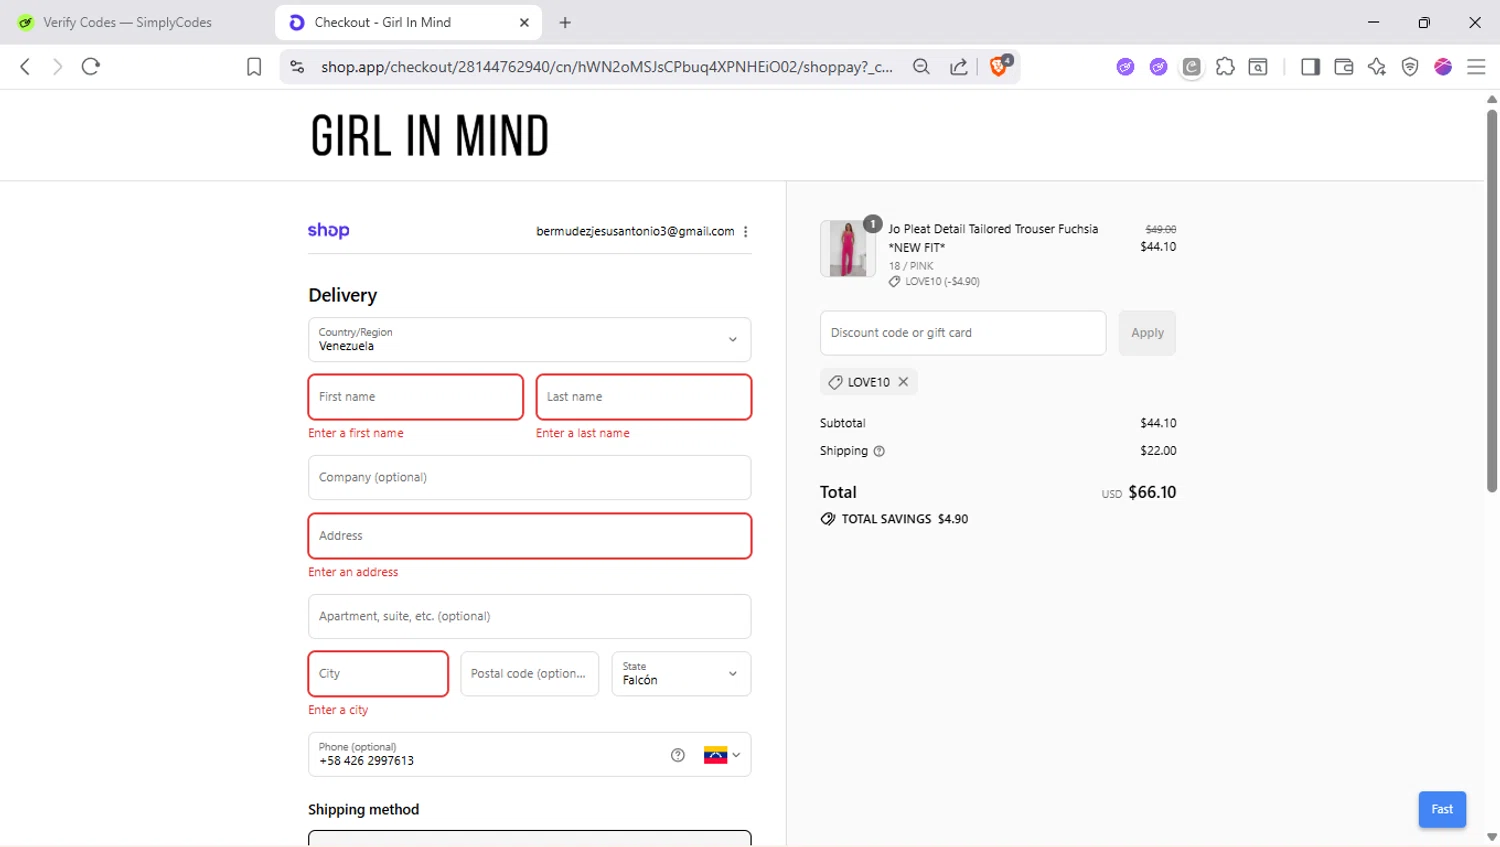The image size is (1500, 847).
Task: Open the zoom magnifier in address bar
Action: pos(921,67)
